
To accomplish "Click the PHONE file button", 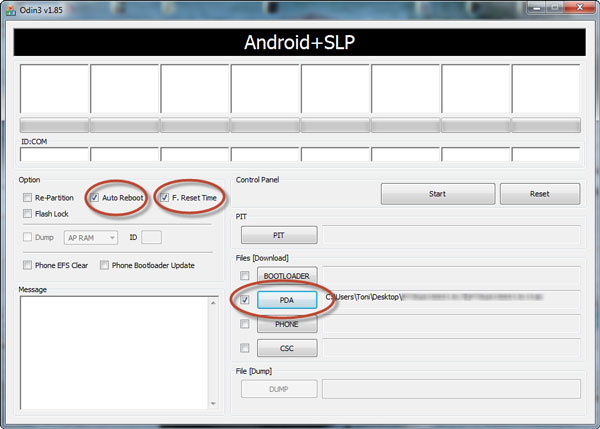I will click(x=286, y=324).
